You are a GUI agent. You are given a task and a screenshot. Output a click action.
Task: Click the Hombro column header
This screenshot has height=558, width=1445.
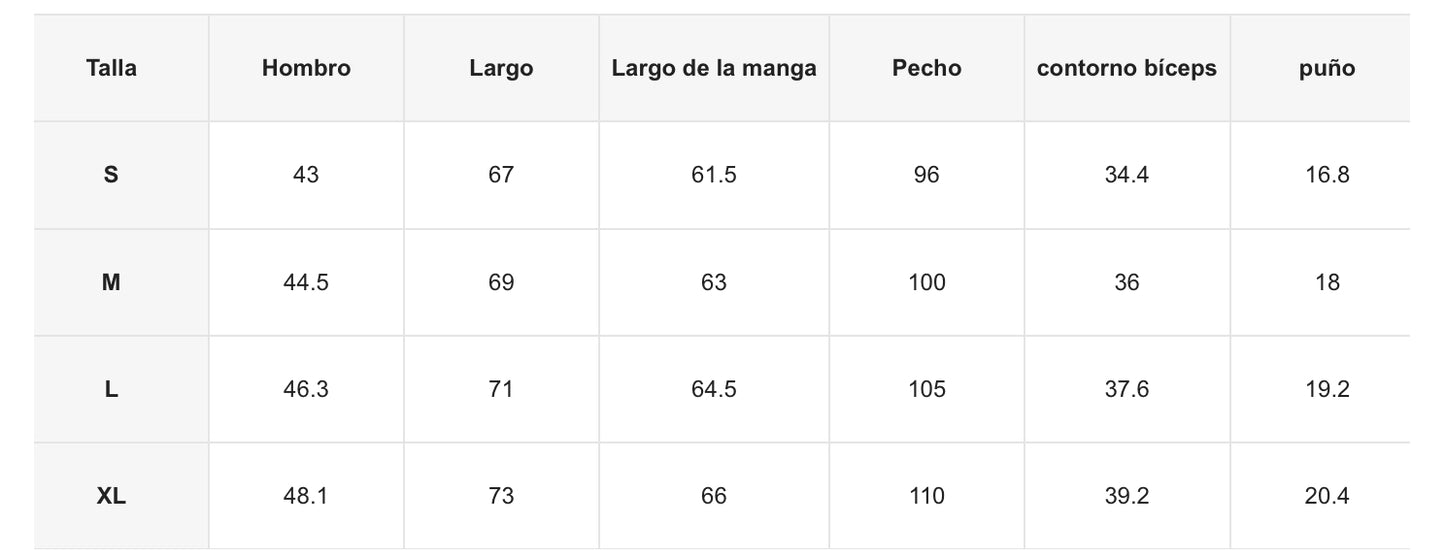(306, 69)
